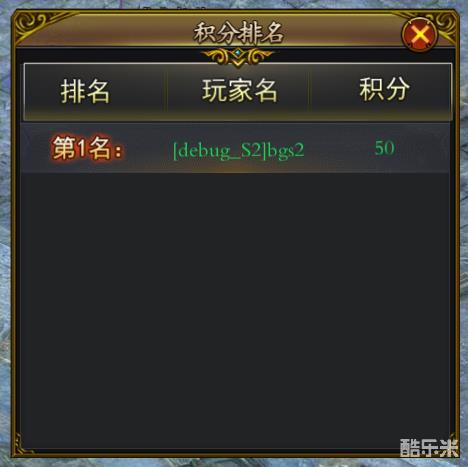
Task: Click the 第1名 rank label
Action: tap(87, 148)
